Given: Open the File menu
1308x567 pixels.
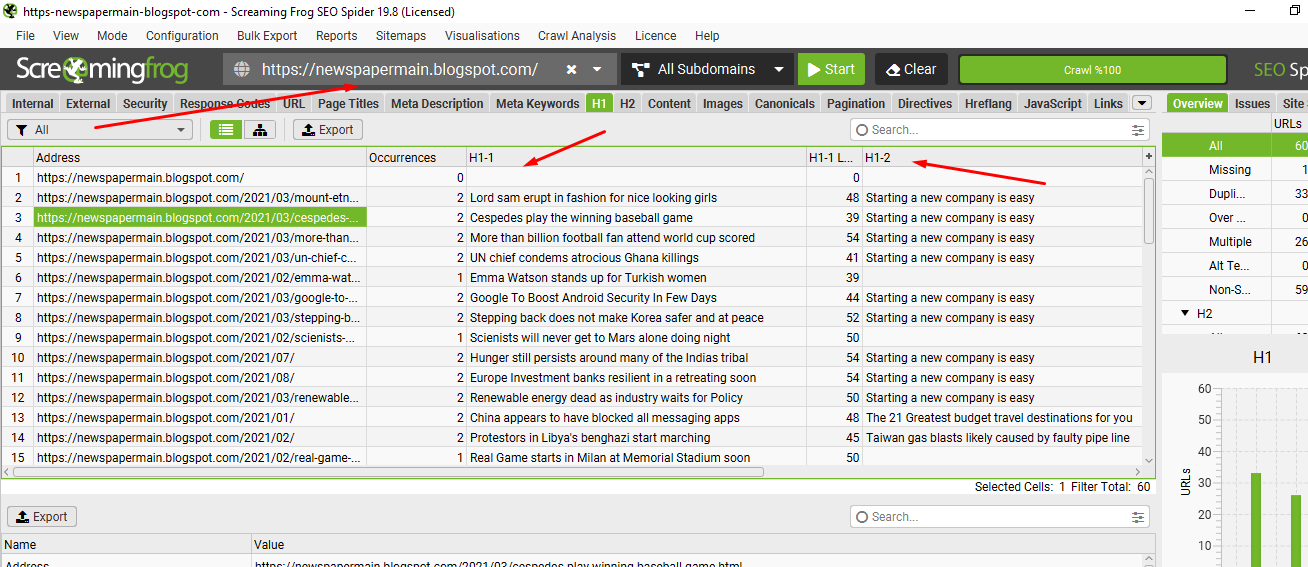Looking at the screenshot, I should 25,36.
